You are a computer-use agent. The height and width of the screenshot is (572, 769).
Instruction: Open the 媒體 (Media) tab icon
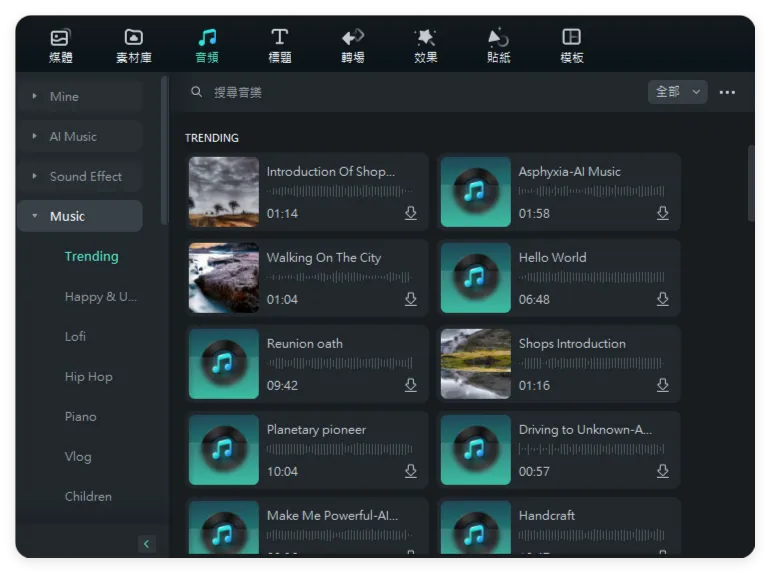61,39
